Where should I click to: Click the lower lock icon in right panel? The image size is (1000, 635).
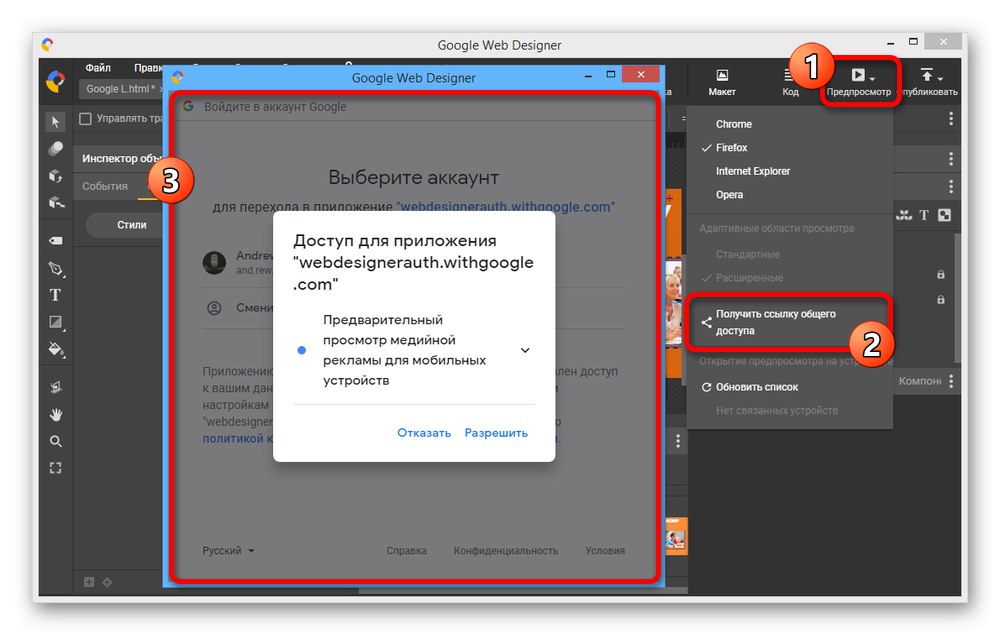click(x=941, y=299)
